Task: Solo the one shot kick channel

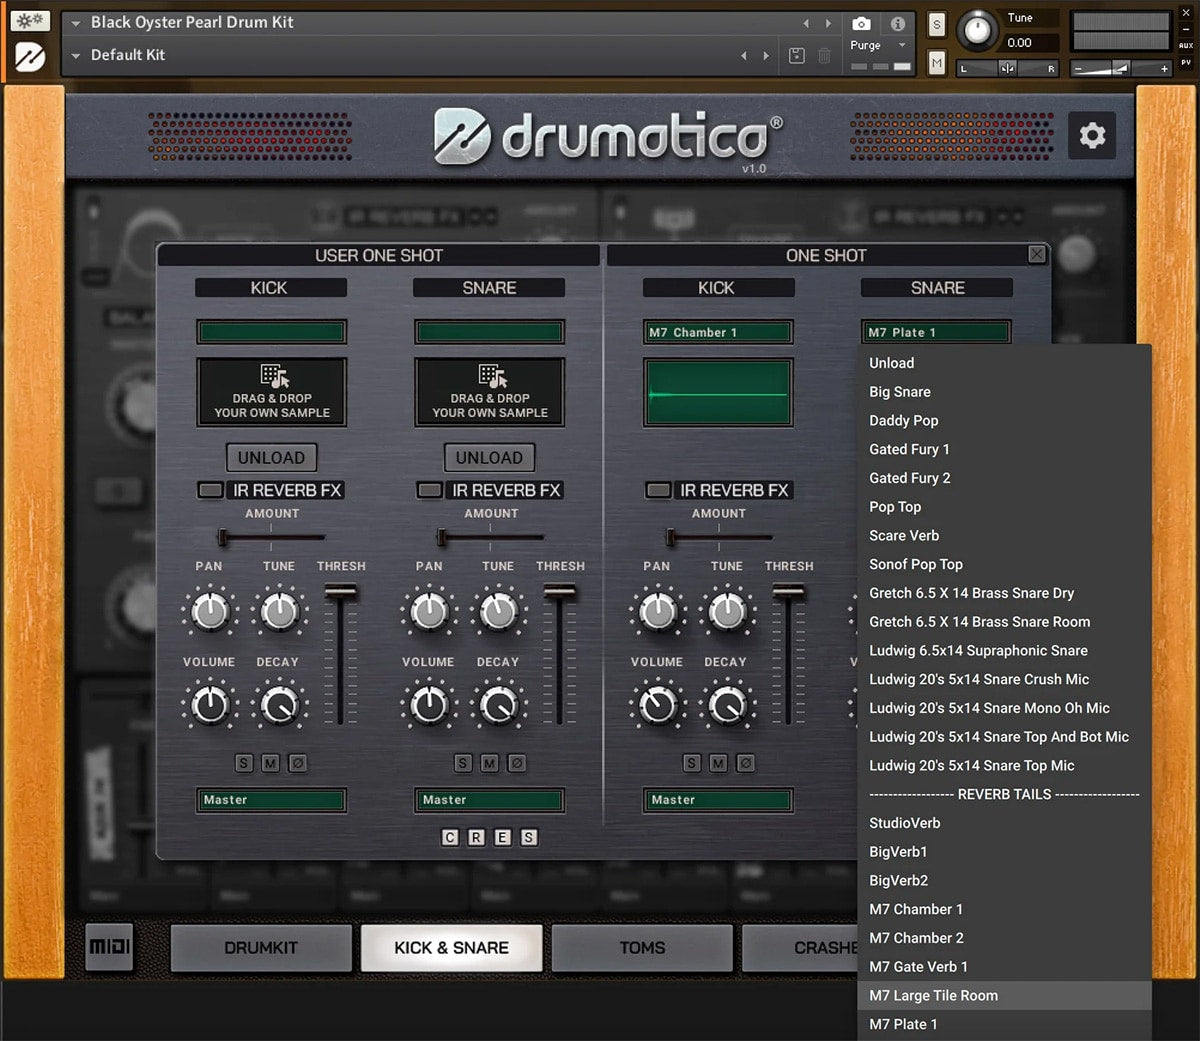Action: [x=691, y=763]
